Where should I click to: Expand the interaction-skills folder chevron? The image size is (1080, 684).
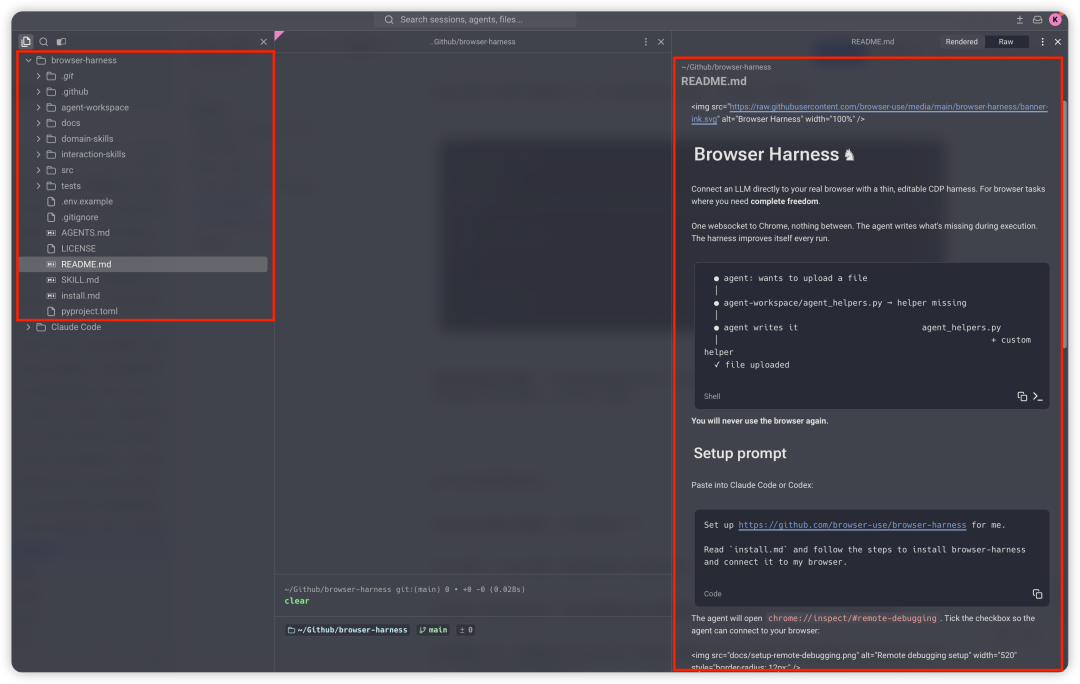coord(39,154)
